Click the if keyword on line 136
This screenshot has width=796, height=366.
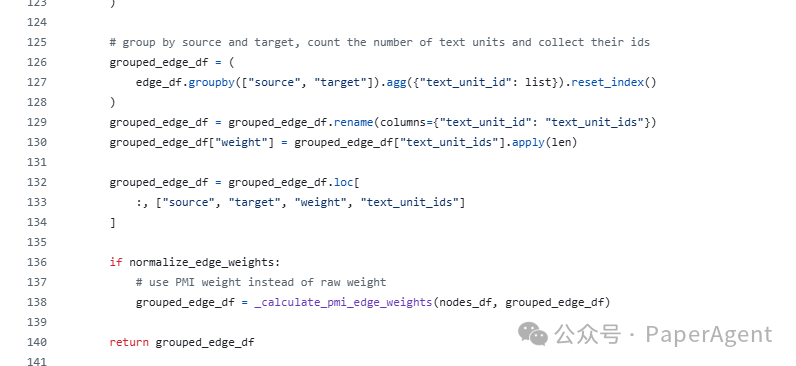pos(116,262)
